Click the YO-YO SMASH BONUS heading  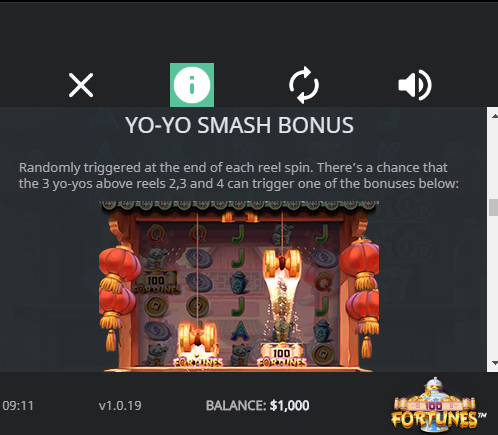point(239,125)
